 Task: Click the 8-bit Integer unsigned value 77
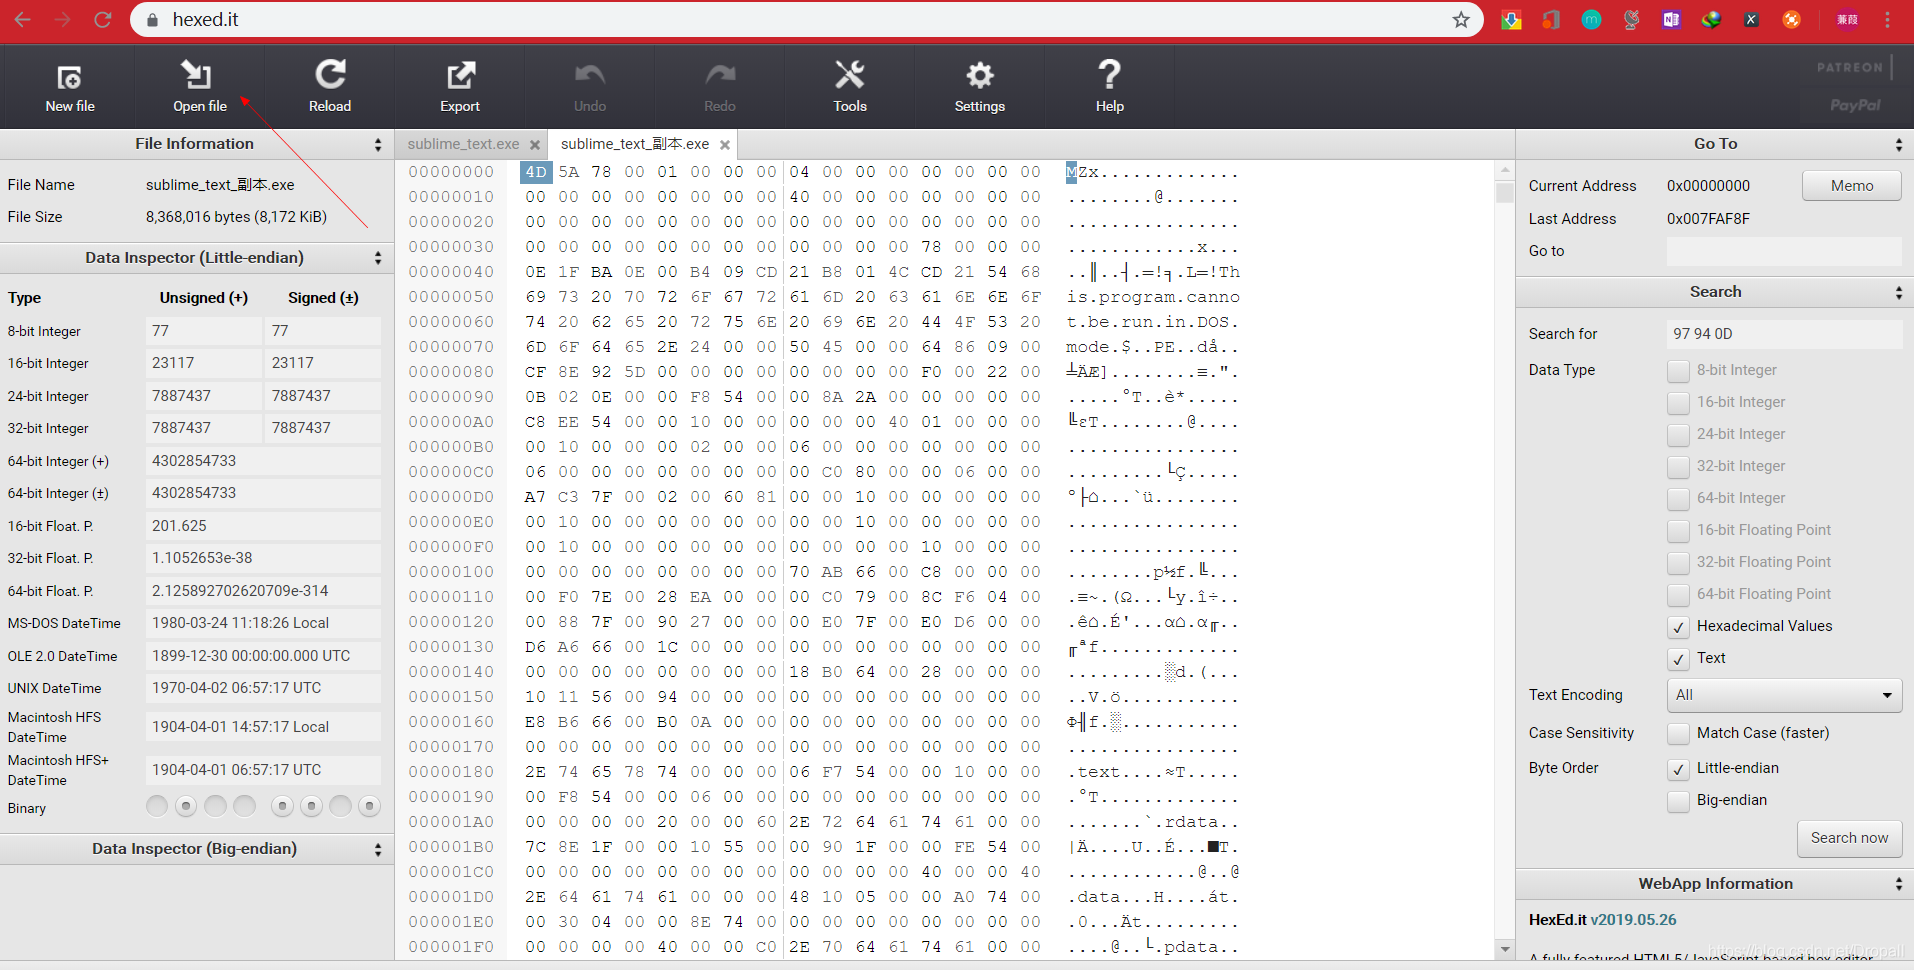tap(203, 331)
